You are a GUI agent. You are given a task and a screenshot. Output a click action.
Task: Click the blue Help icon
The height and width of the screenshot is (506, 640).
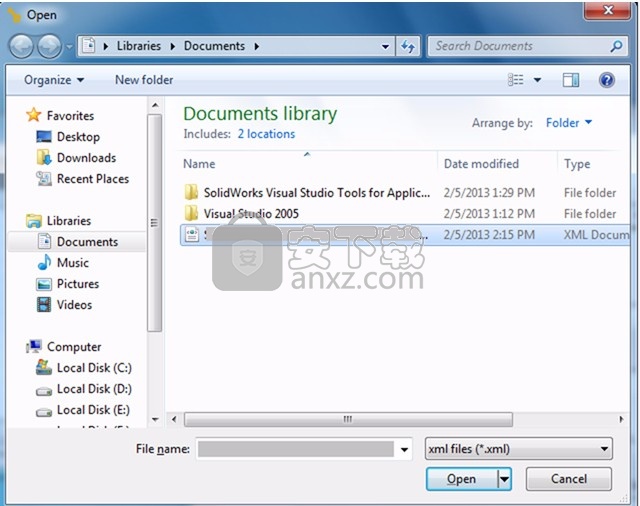[x=607, y=80]
